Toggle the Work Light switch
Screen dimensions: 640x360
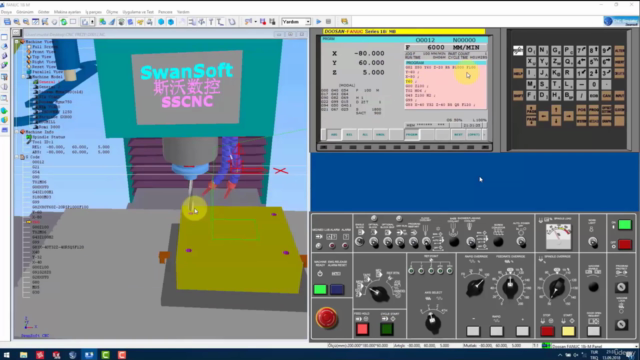pyautogui.click(x=593, y=242)
